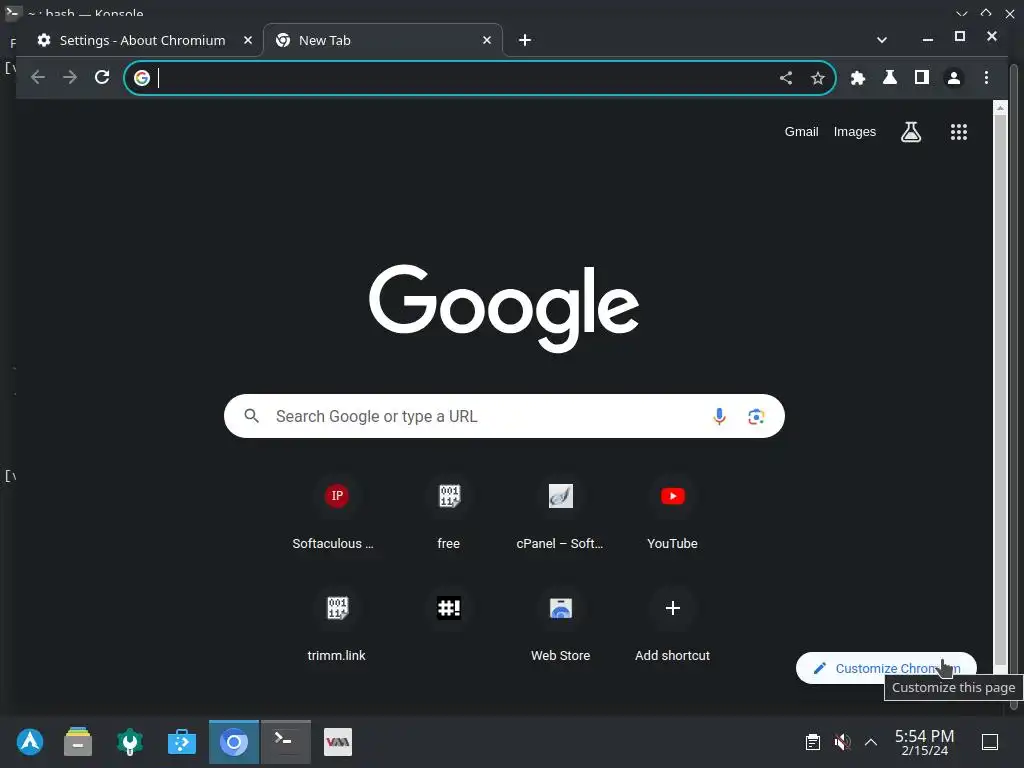Go back using the browser back arrow
Image resolution: width=1024 pixels, height=768 pixels.
(38, 78)
